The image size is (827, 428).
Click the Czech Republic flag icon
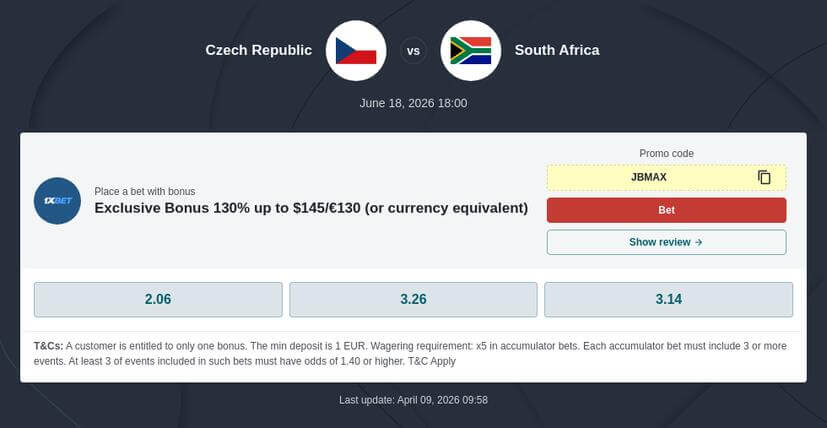[x=356, y=50]
